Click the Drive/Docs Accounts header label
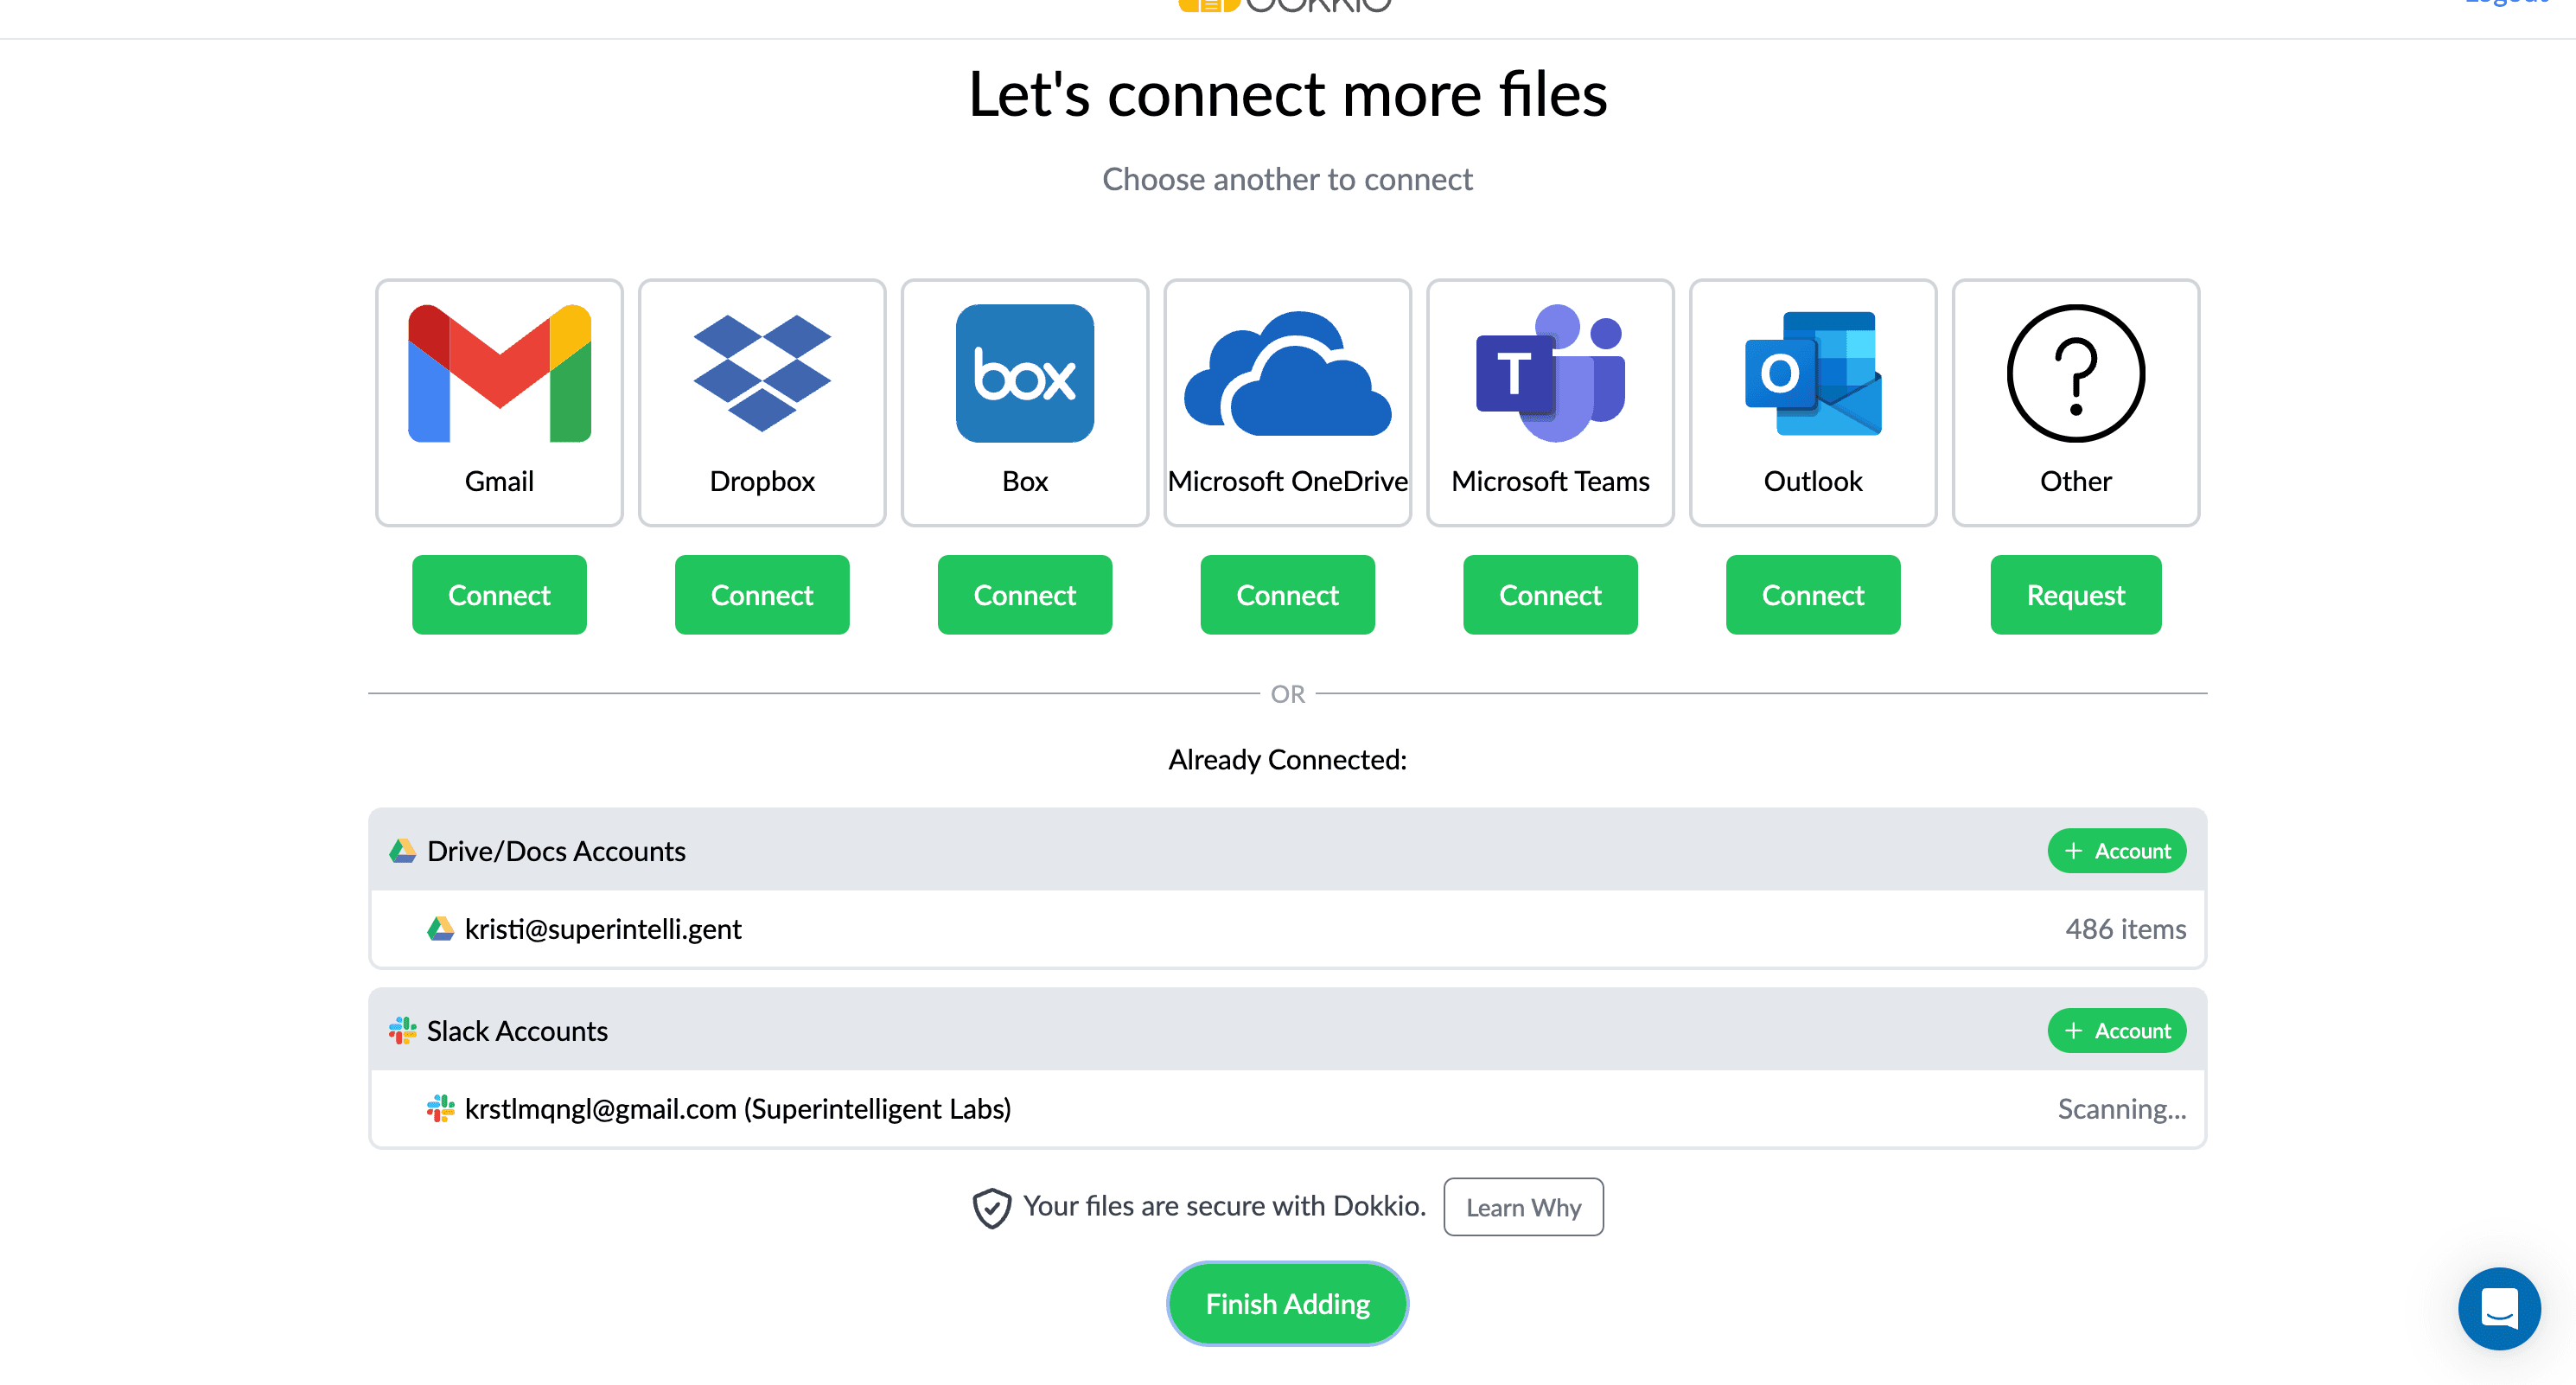Screen dimensions: 2576x1385 556,851
